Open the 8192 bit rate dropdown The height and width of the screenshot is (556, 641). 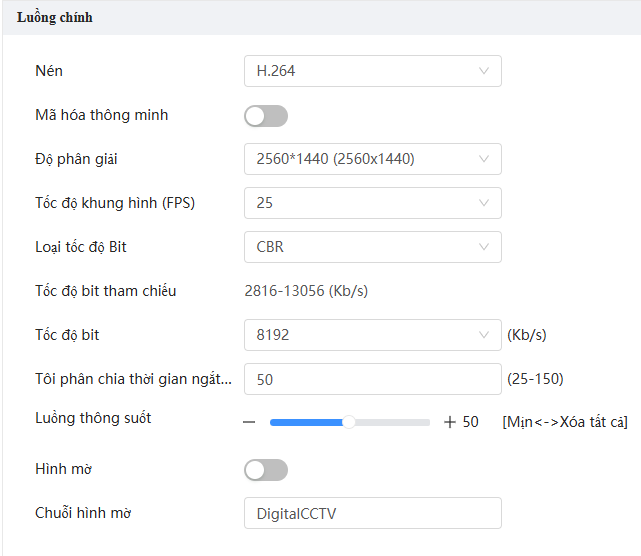point(373,335)
